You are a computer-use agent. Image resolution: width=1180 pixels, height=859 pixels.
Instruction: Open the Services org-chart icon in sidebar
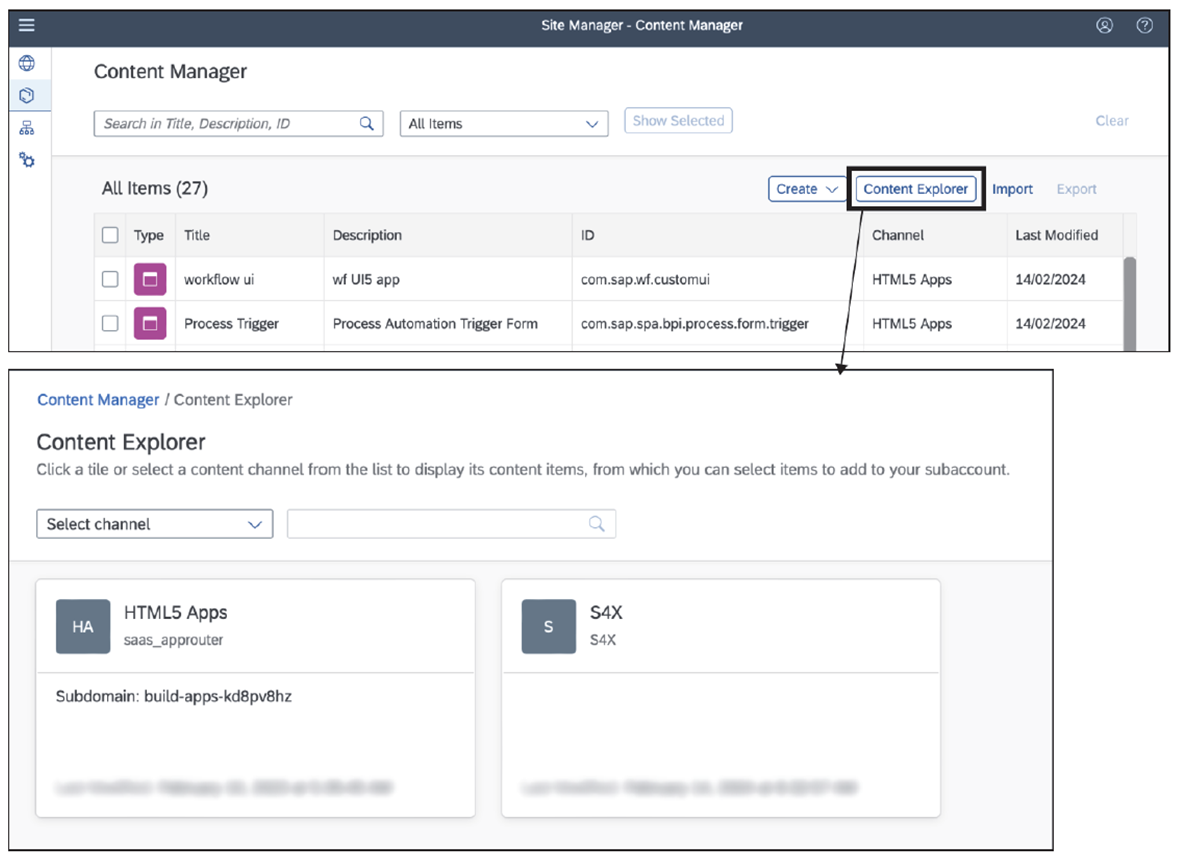point(27,128)
